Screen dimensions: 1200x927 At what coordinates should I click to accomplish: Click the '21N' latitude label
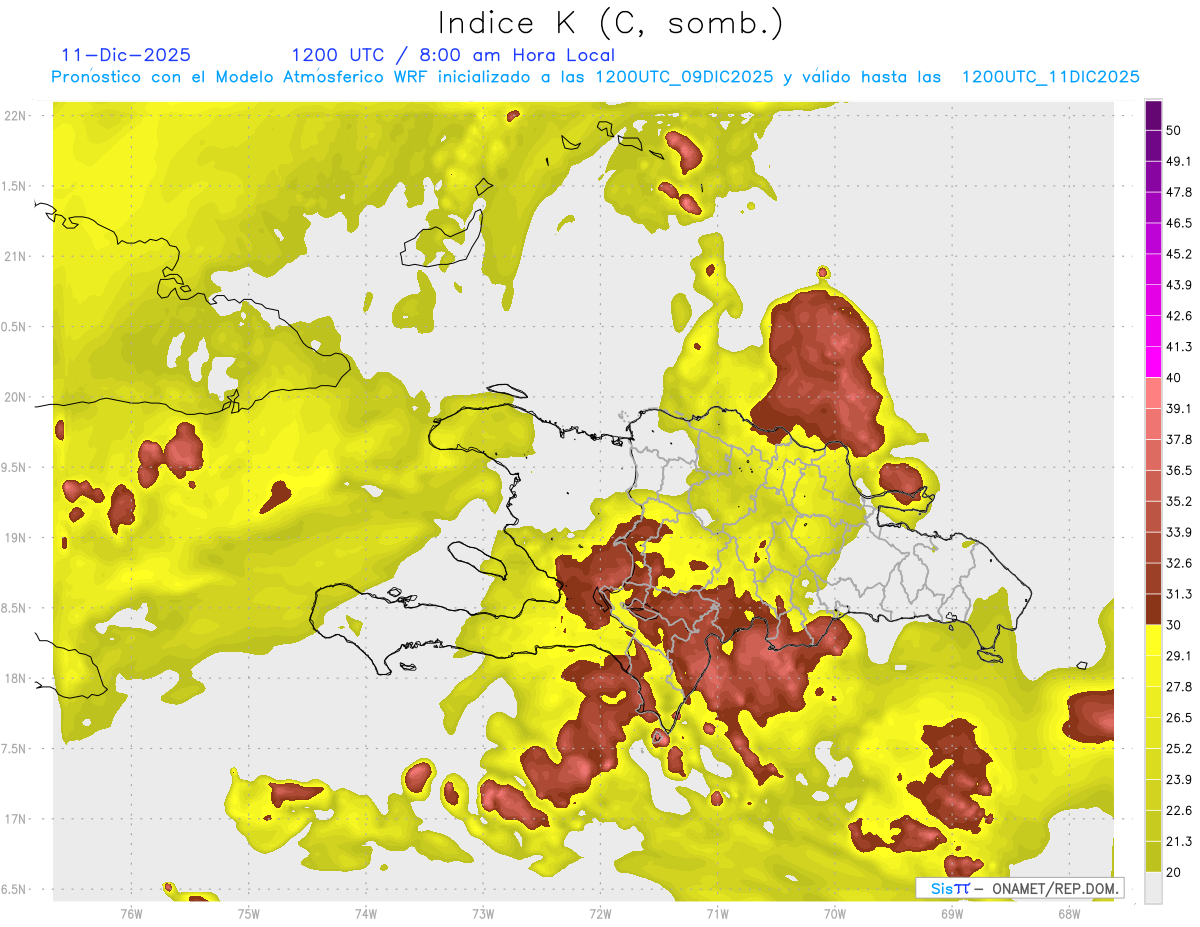click(15, 256)
